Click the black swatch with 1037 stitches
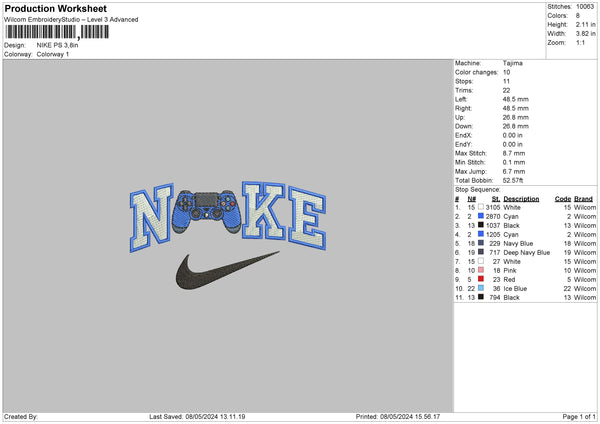The height and width of the screenshot is (424, 600). pyautogui.click(x=481, y=225)
